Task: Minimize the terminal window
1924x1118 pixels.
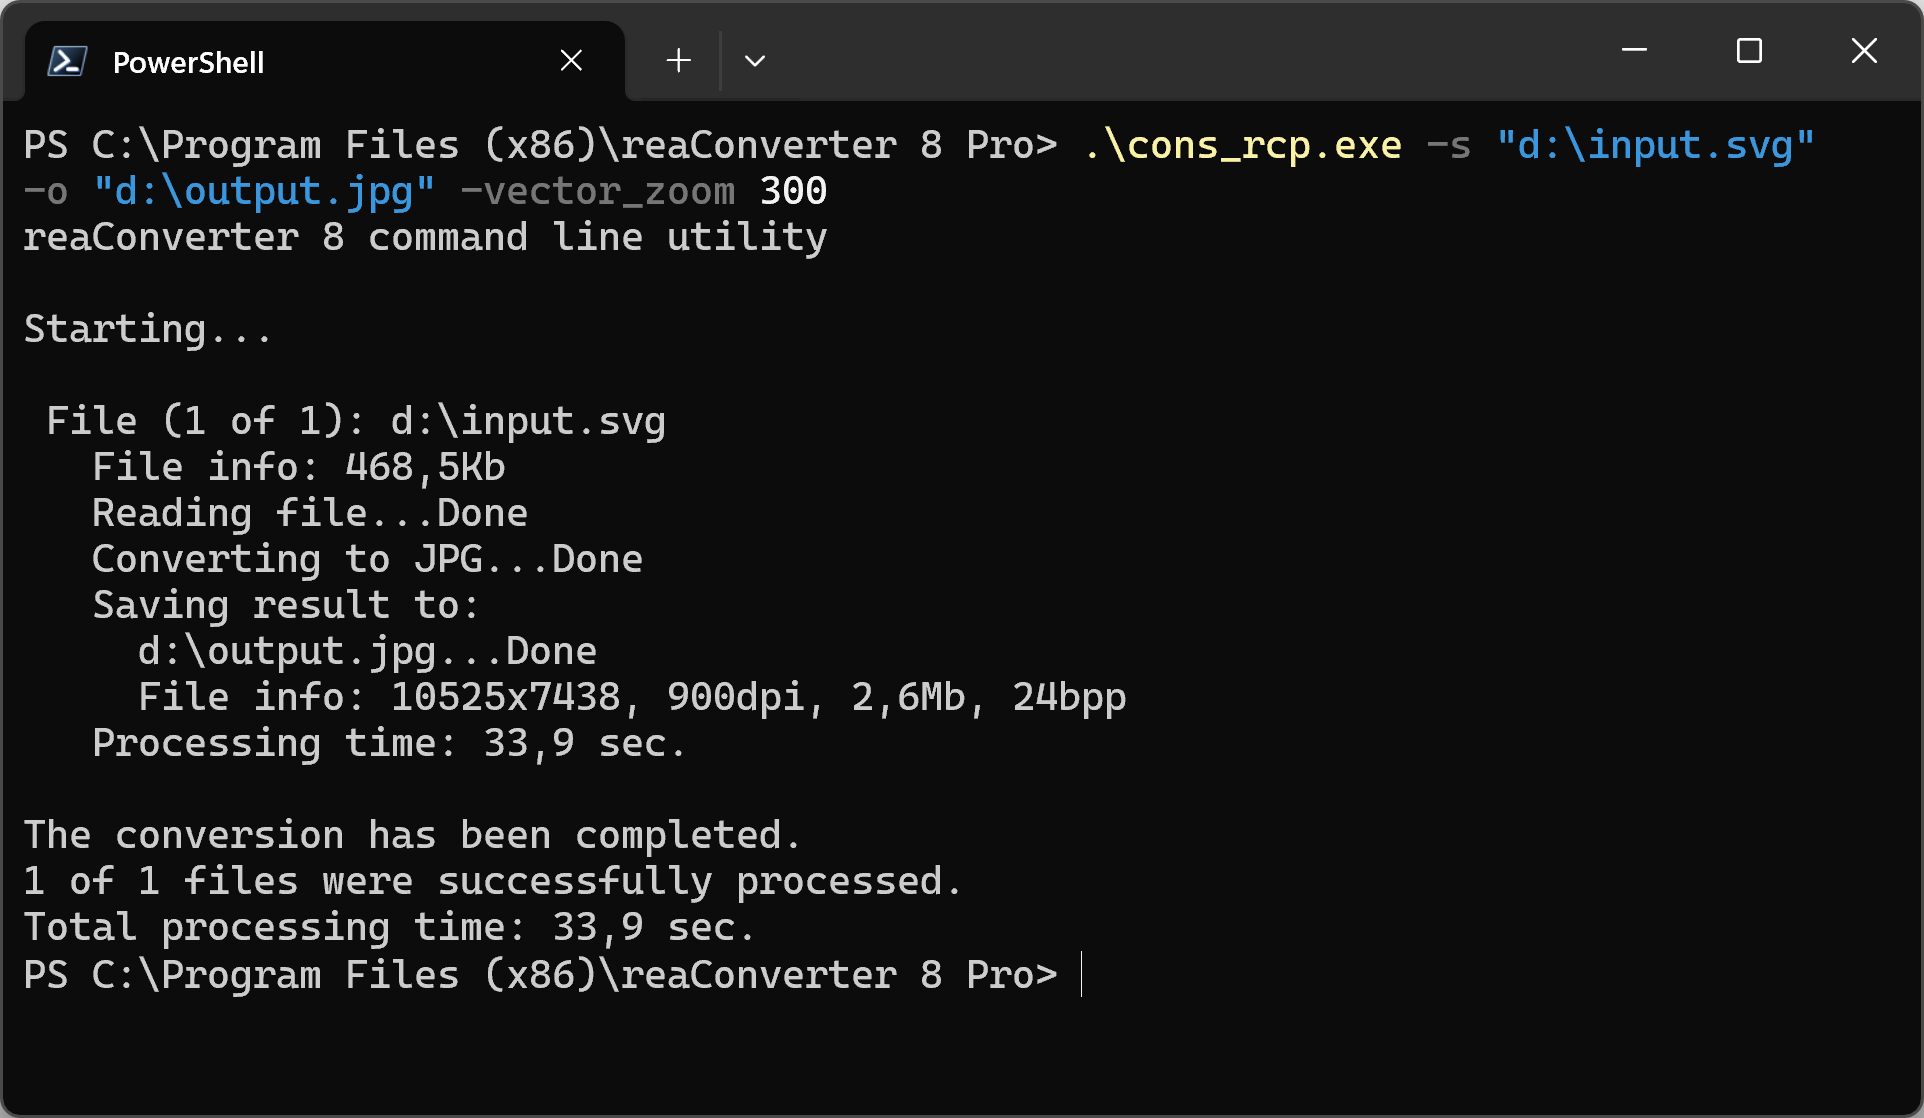Action: [x=1634, y=50]
